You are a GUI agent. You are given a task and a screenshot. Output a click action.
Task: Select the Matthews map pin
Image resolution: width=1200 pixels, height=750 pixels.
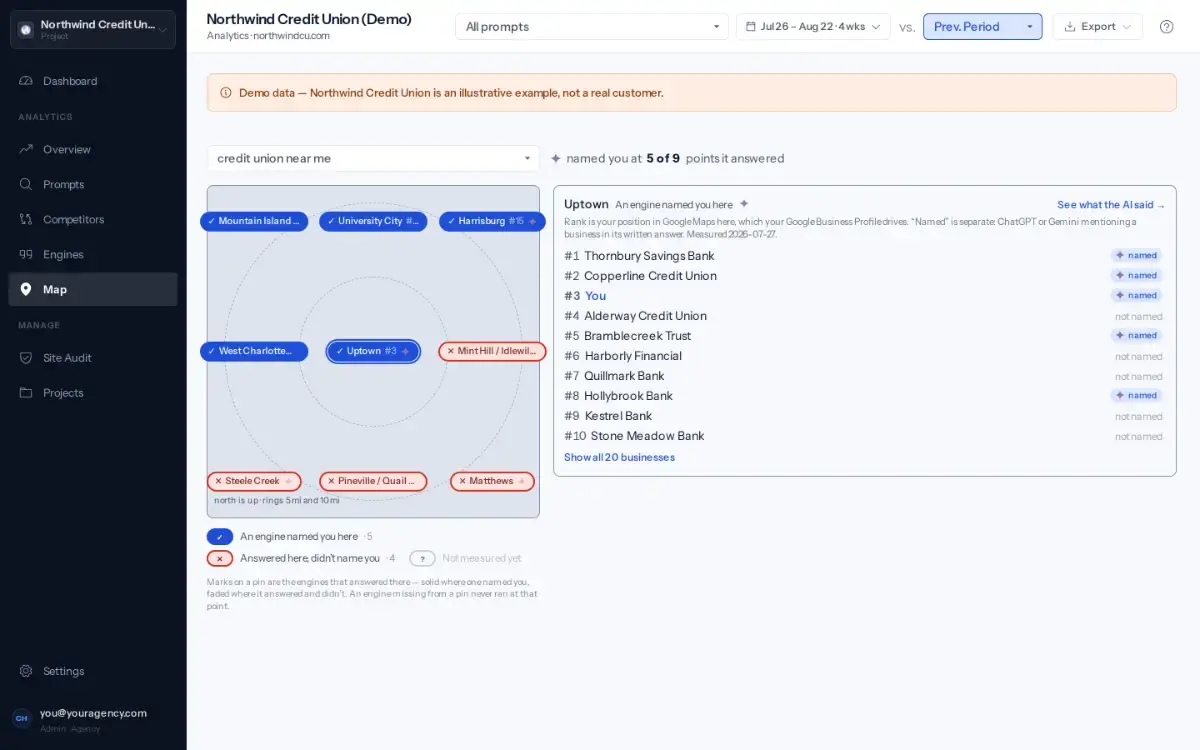tap(492, 481)
